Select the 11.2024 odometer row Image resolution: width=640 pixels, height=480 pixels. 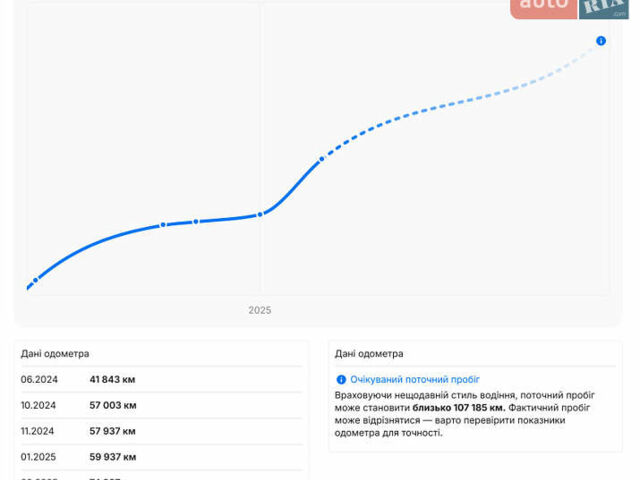160,431
